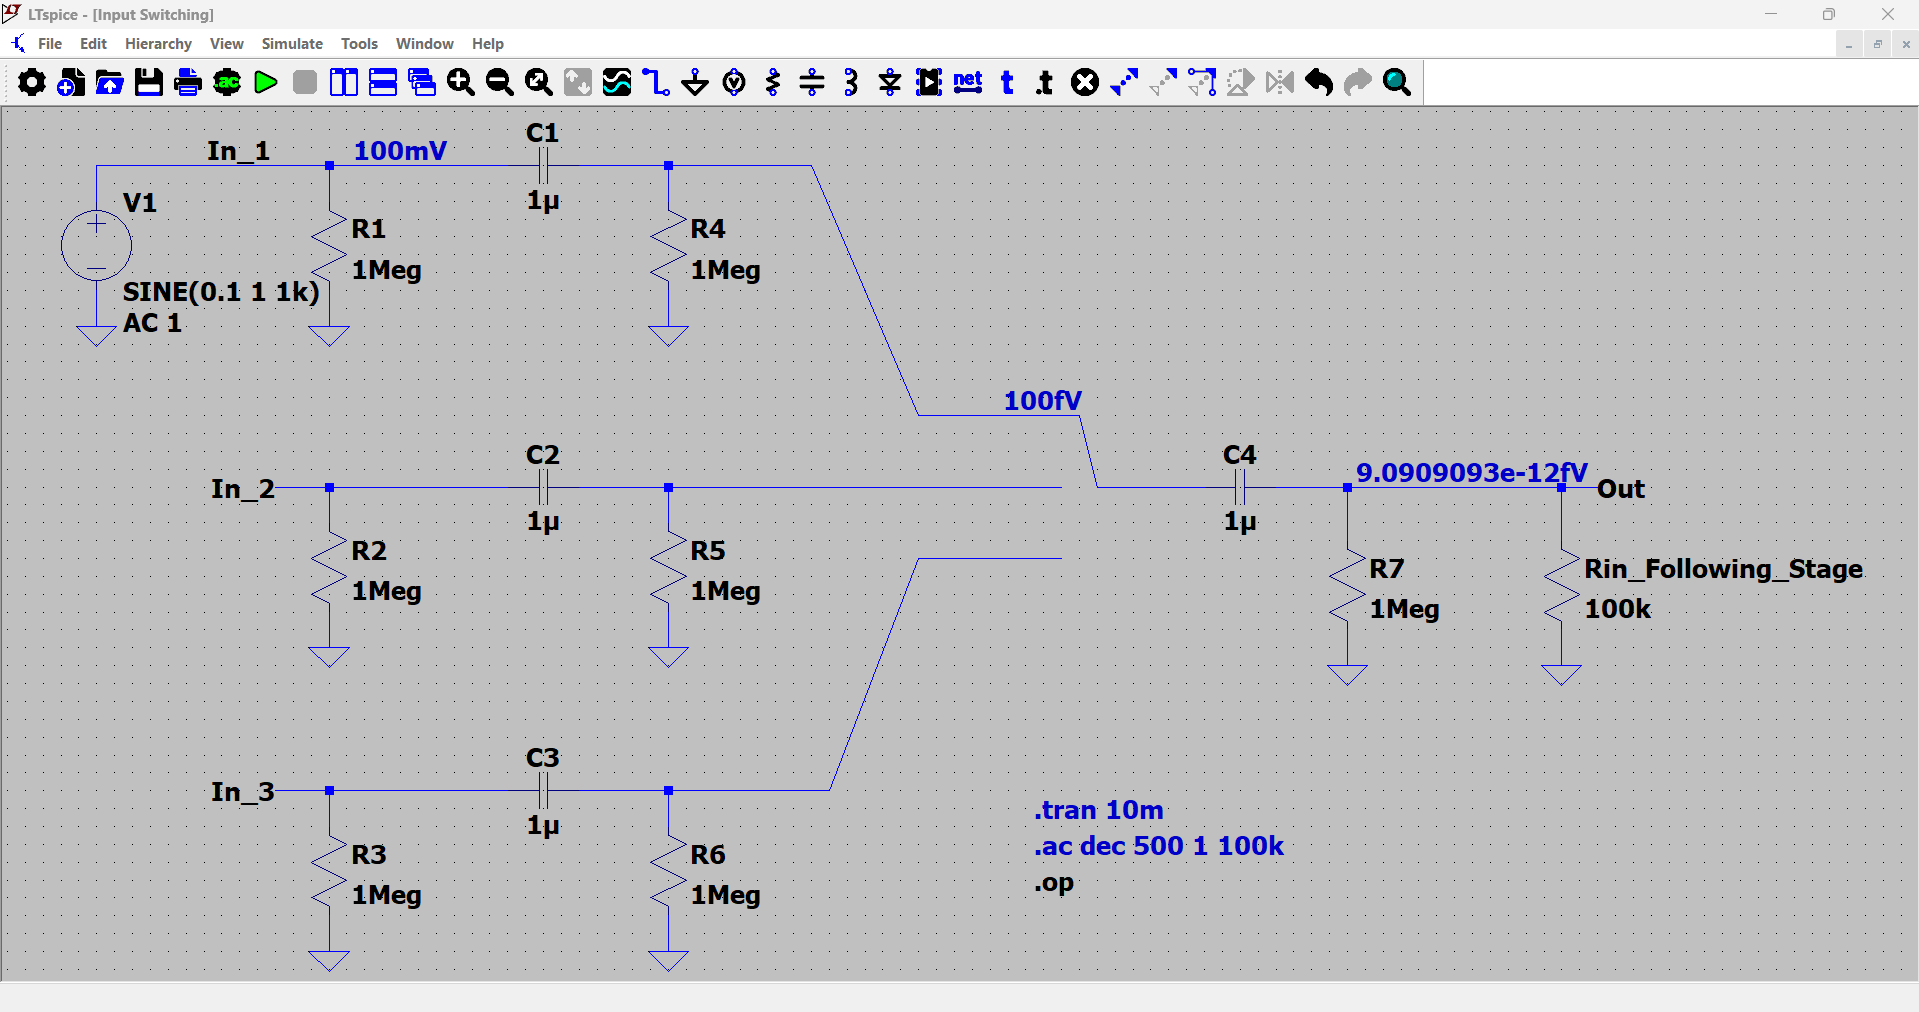This screenshot has height=1012, width=1919.
Task: Open the Hierarchy menu
Action: point(158,44)
